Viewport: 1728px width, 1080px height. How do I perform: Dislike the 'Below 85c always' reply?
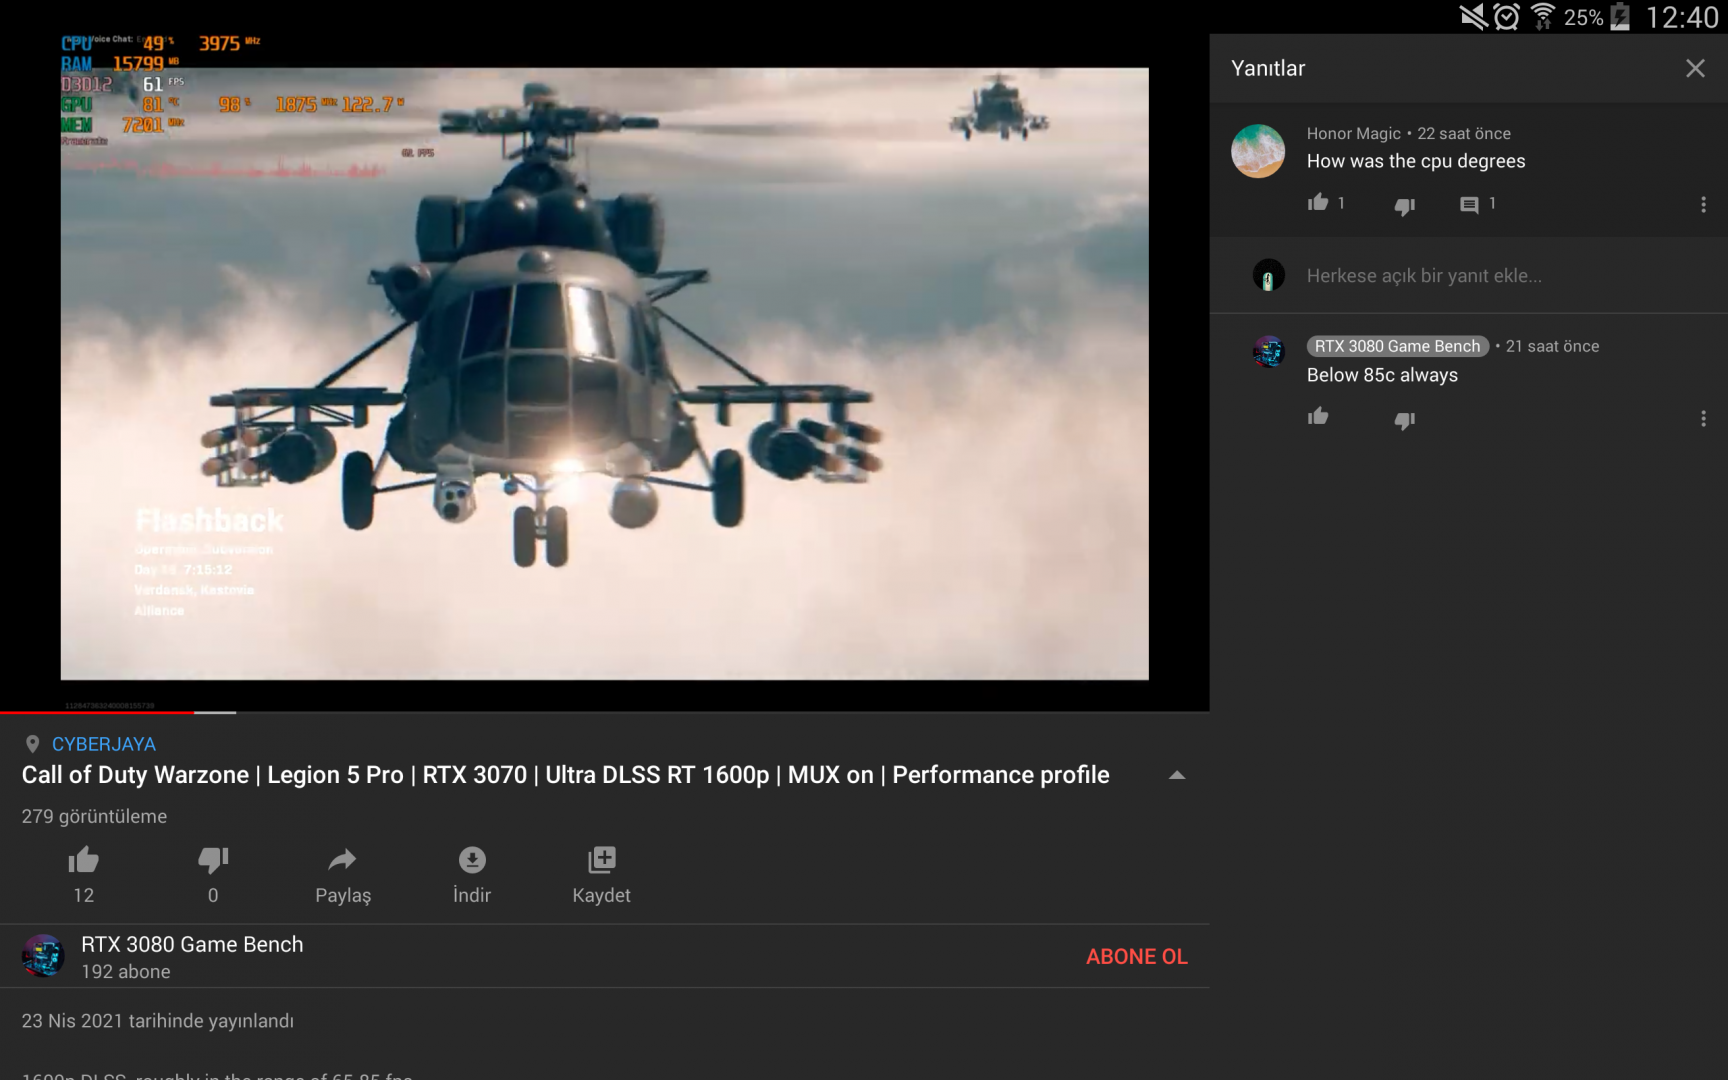click(1405, 420)
